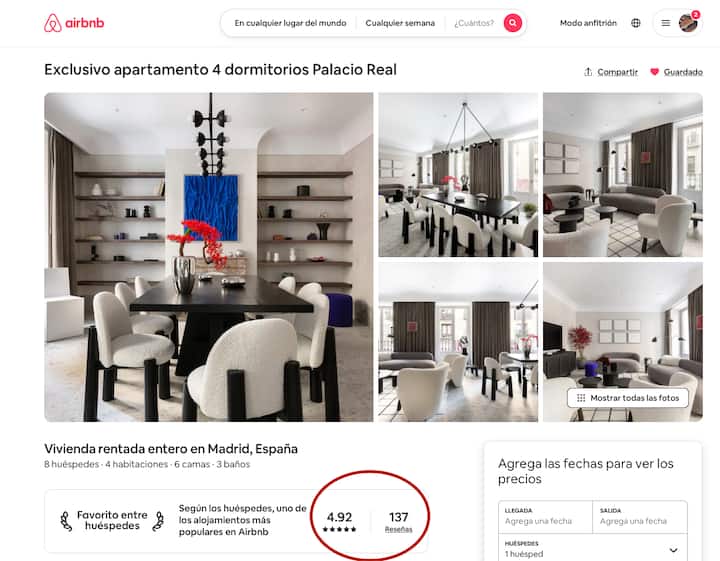
Task: Open the globe language selector
Action: coord(636,23)
